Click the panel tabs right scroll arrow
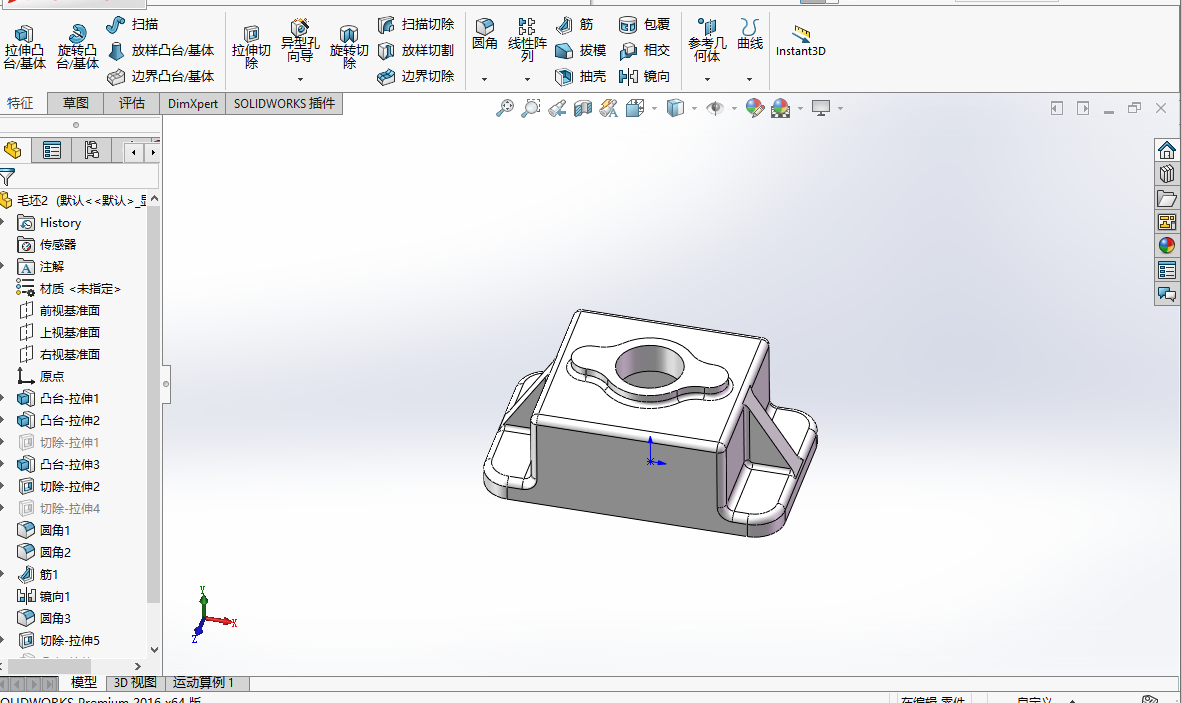 (153, 152)
